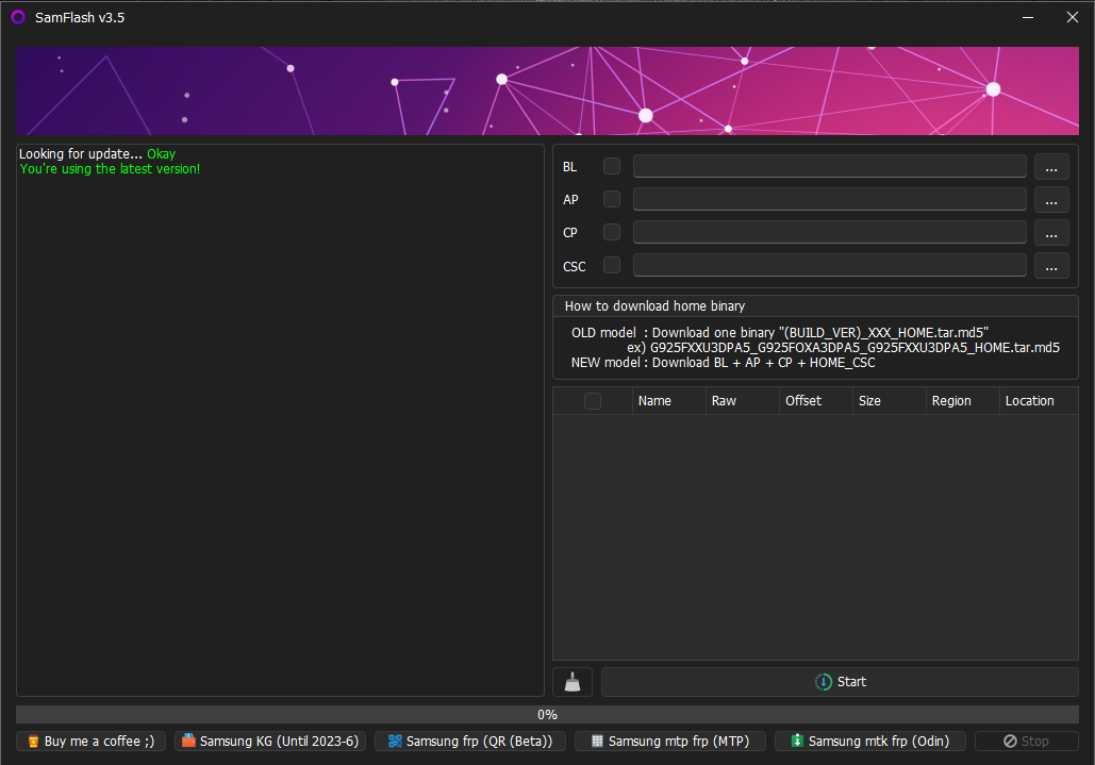Image resolution: width=1095 pixels, height=765 pixels.
Task: Launch Samsung frp (QR Beta) function
Action: tap(470, 741)
